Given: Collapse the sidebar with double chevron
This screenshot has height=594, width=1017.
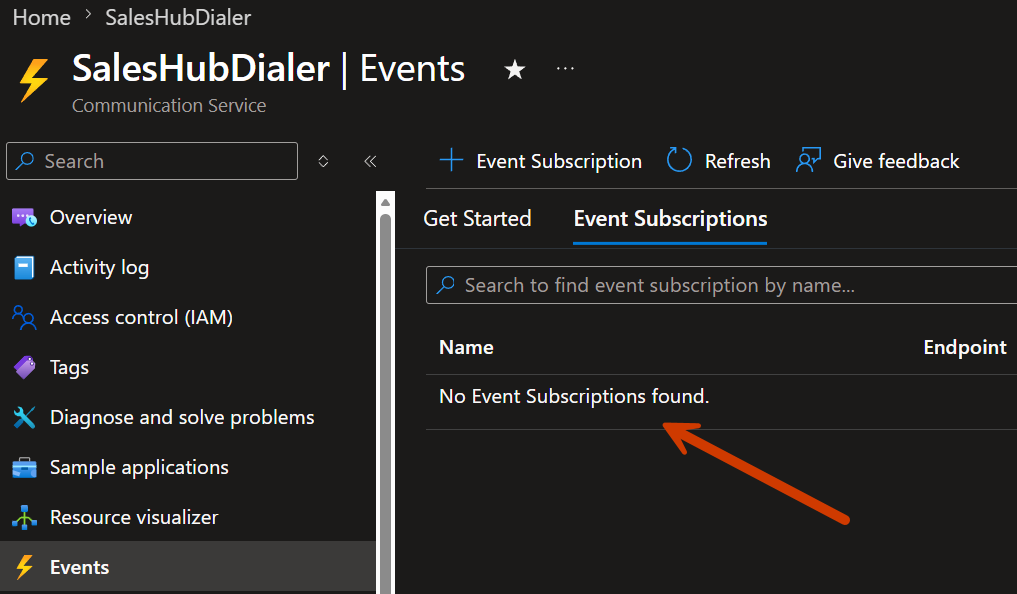Looking at the screenshot, I should click(x=370, y=161).
